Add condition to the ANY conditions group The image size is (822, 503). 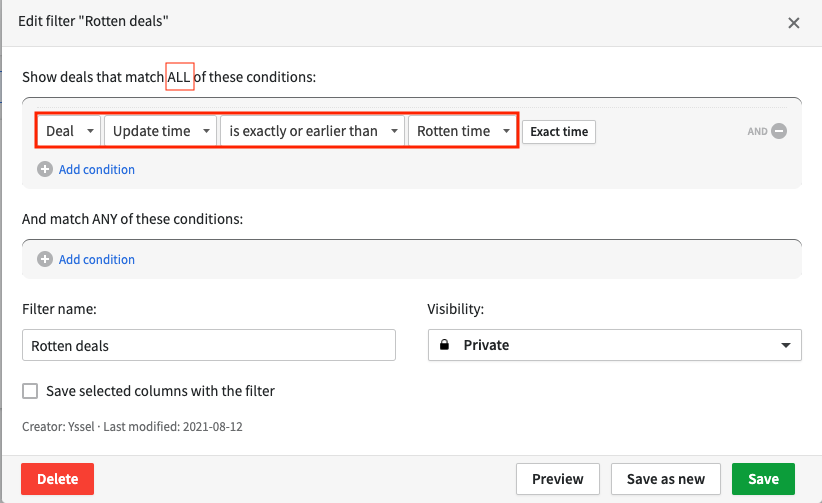coord(96,259)
